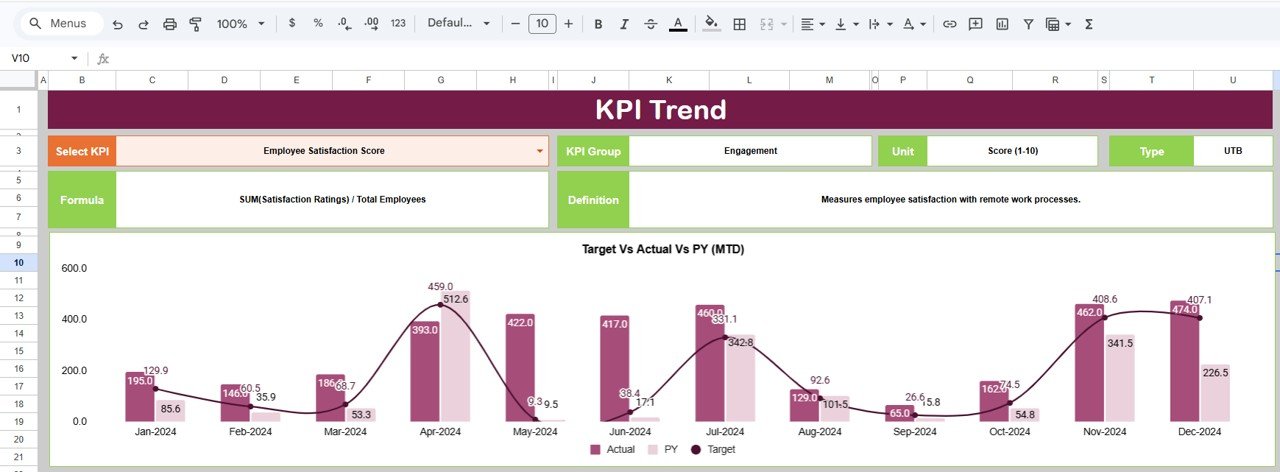1280x472 pixels.
Task: Open the Select KPI dropdown arrow
Action: click(540, 152)
